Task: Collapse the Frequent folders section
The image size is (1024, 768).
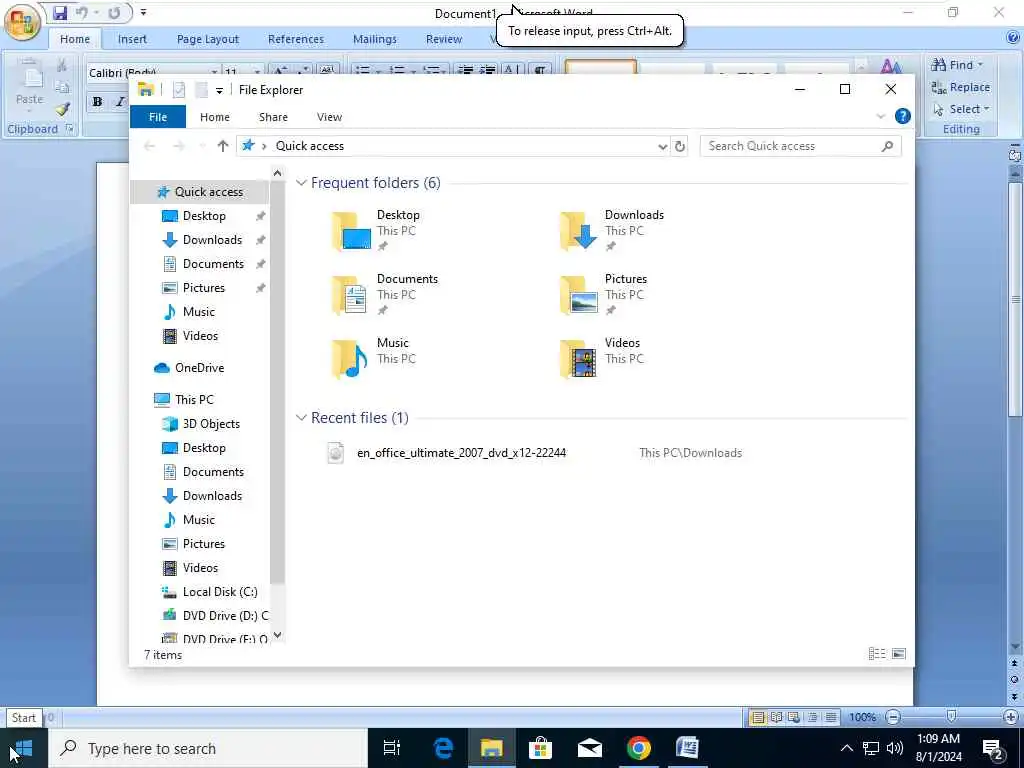Action: pyautogui.click(x=301, y=183)
